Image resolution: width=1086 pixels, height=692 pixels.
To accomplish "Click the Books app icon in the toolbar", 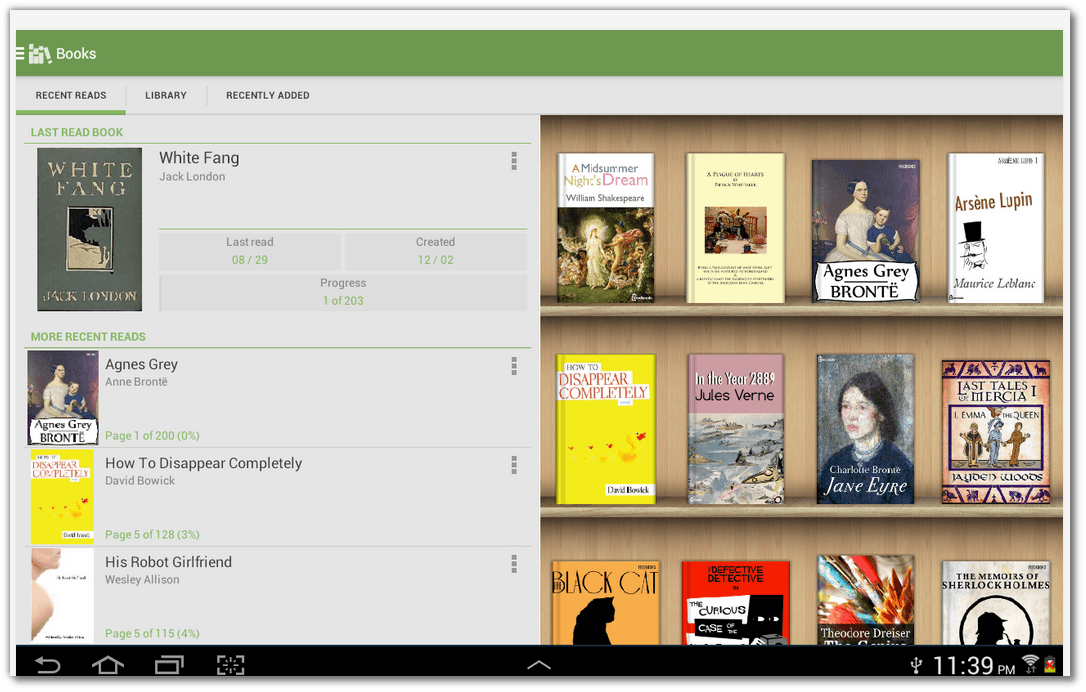I will point(42,52).
